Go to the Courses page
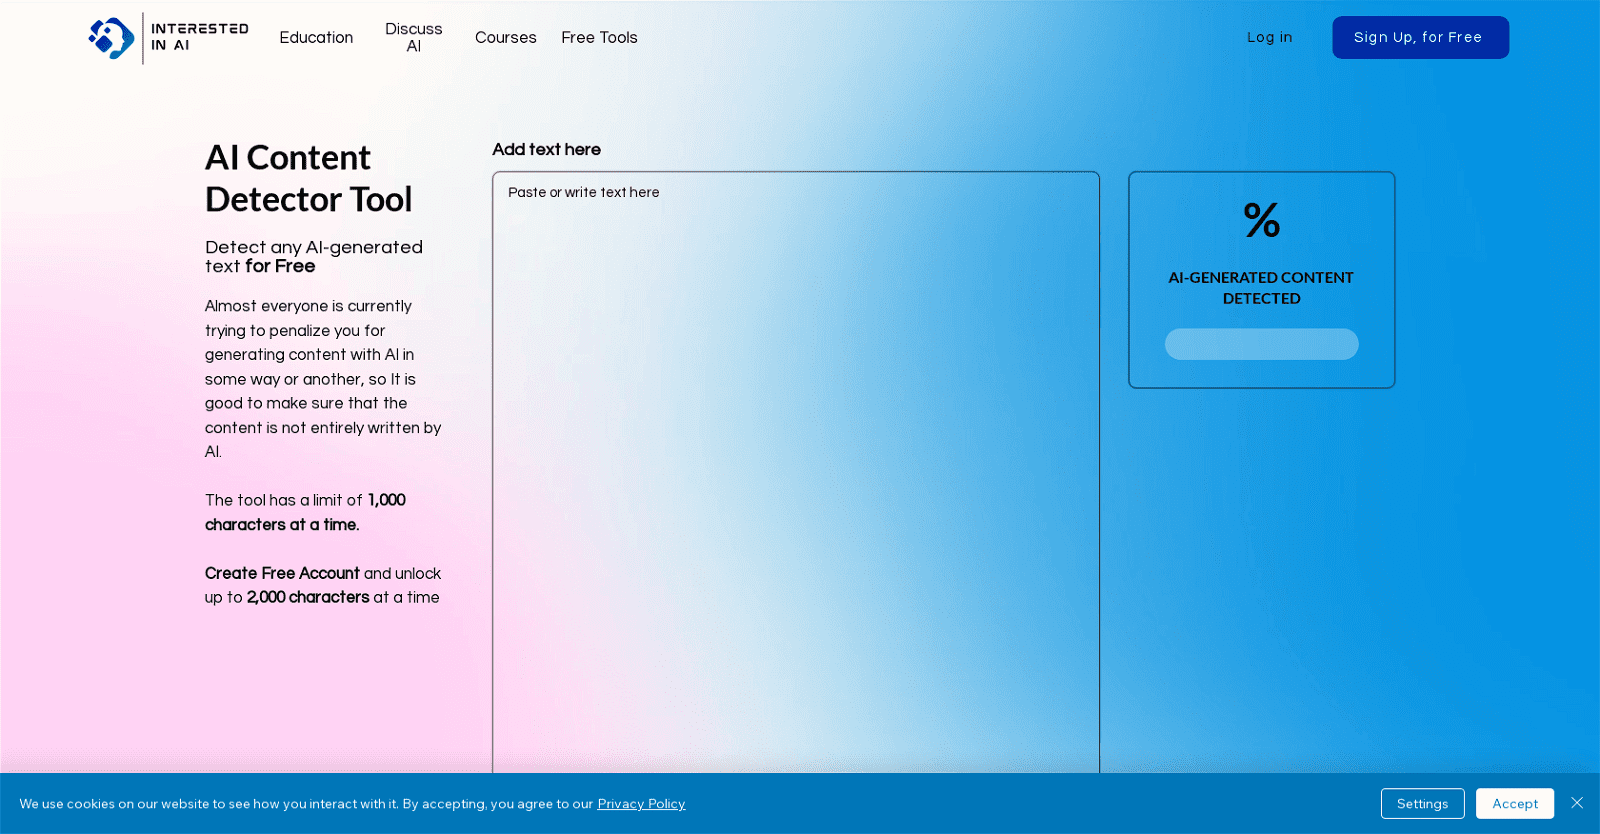1600x834 pixels. point(505,38)
